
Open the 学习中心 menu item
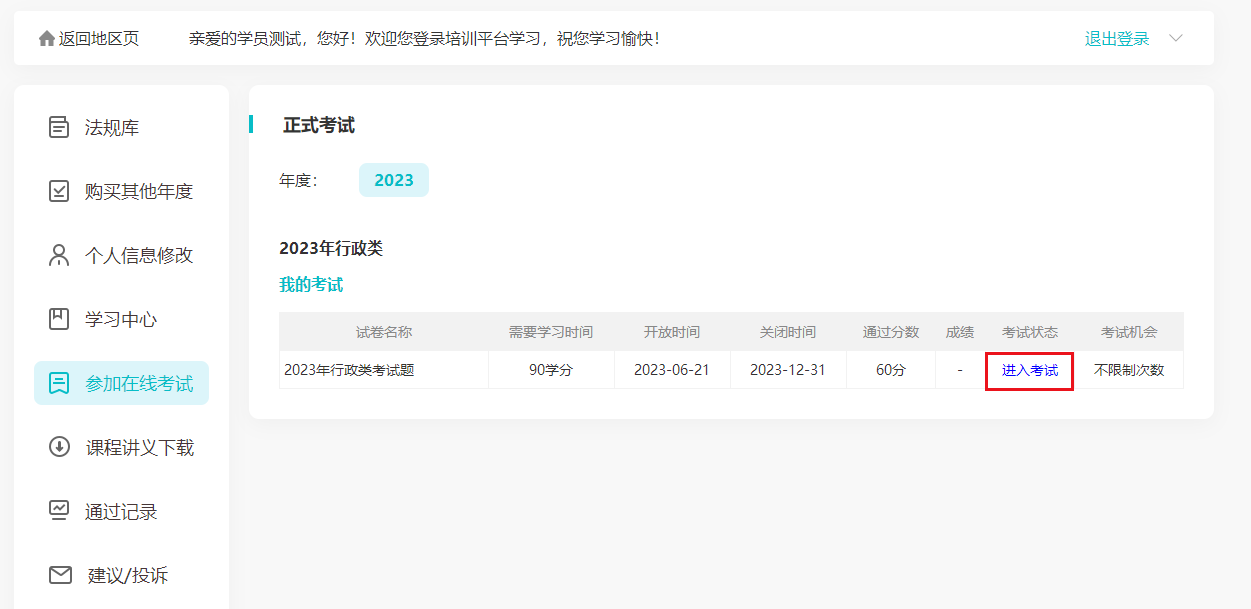pyautogui.click(x=121, y=320)
